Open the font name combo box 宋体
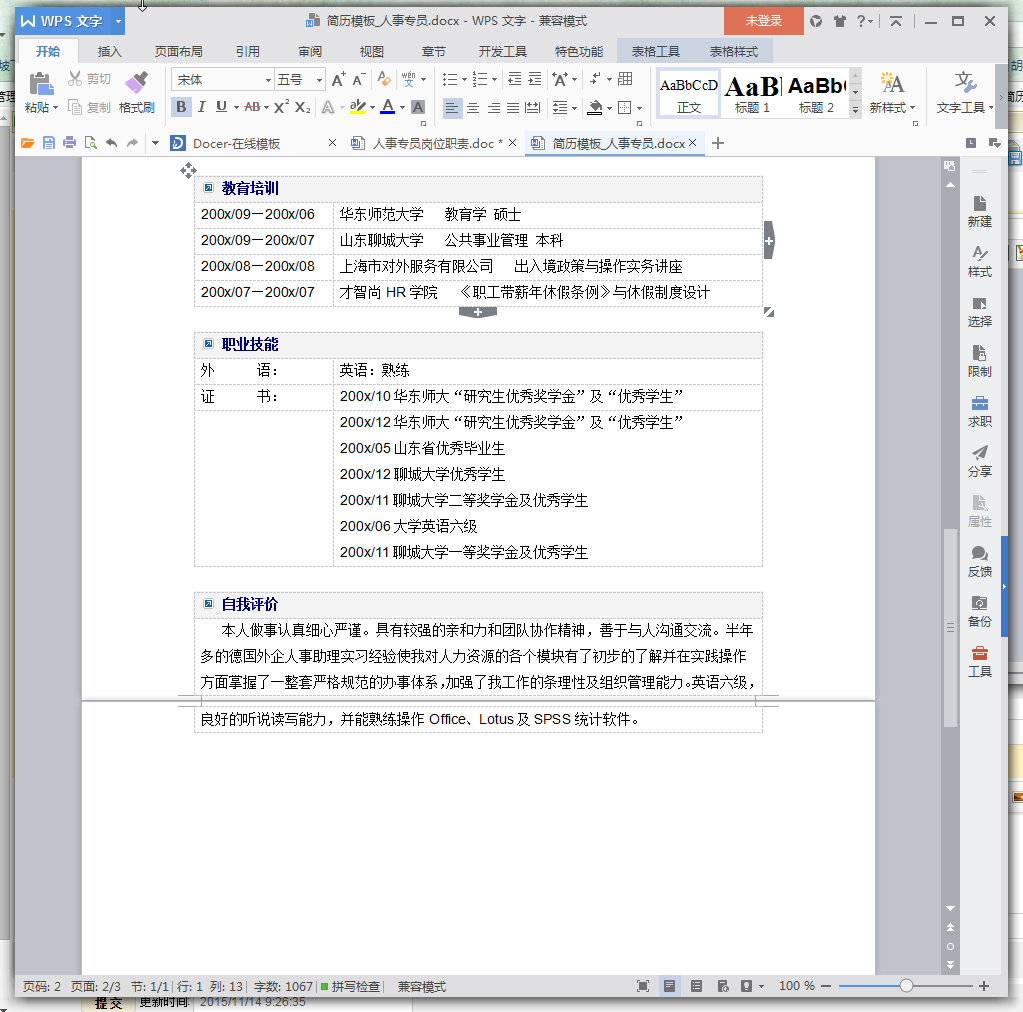The image size is (1023, 1012). coord(222,80)
